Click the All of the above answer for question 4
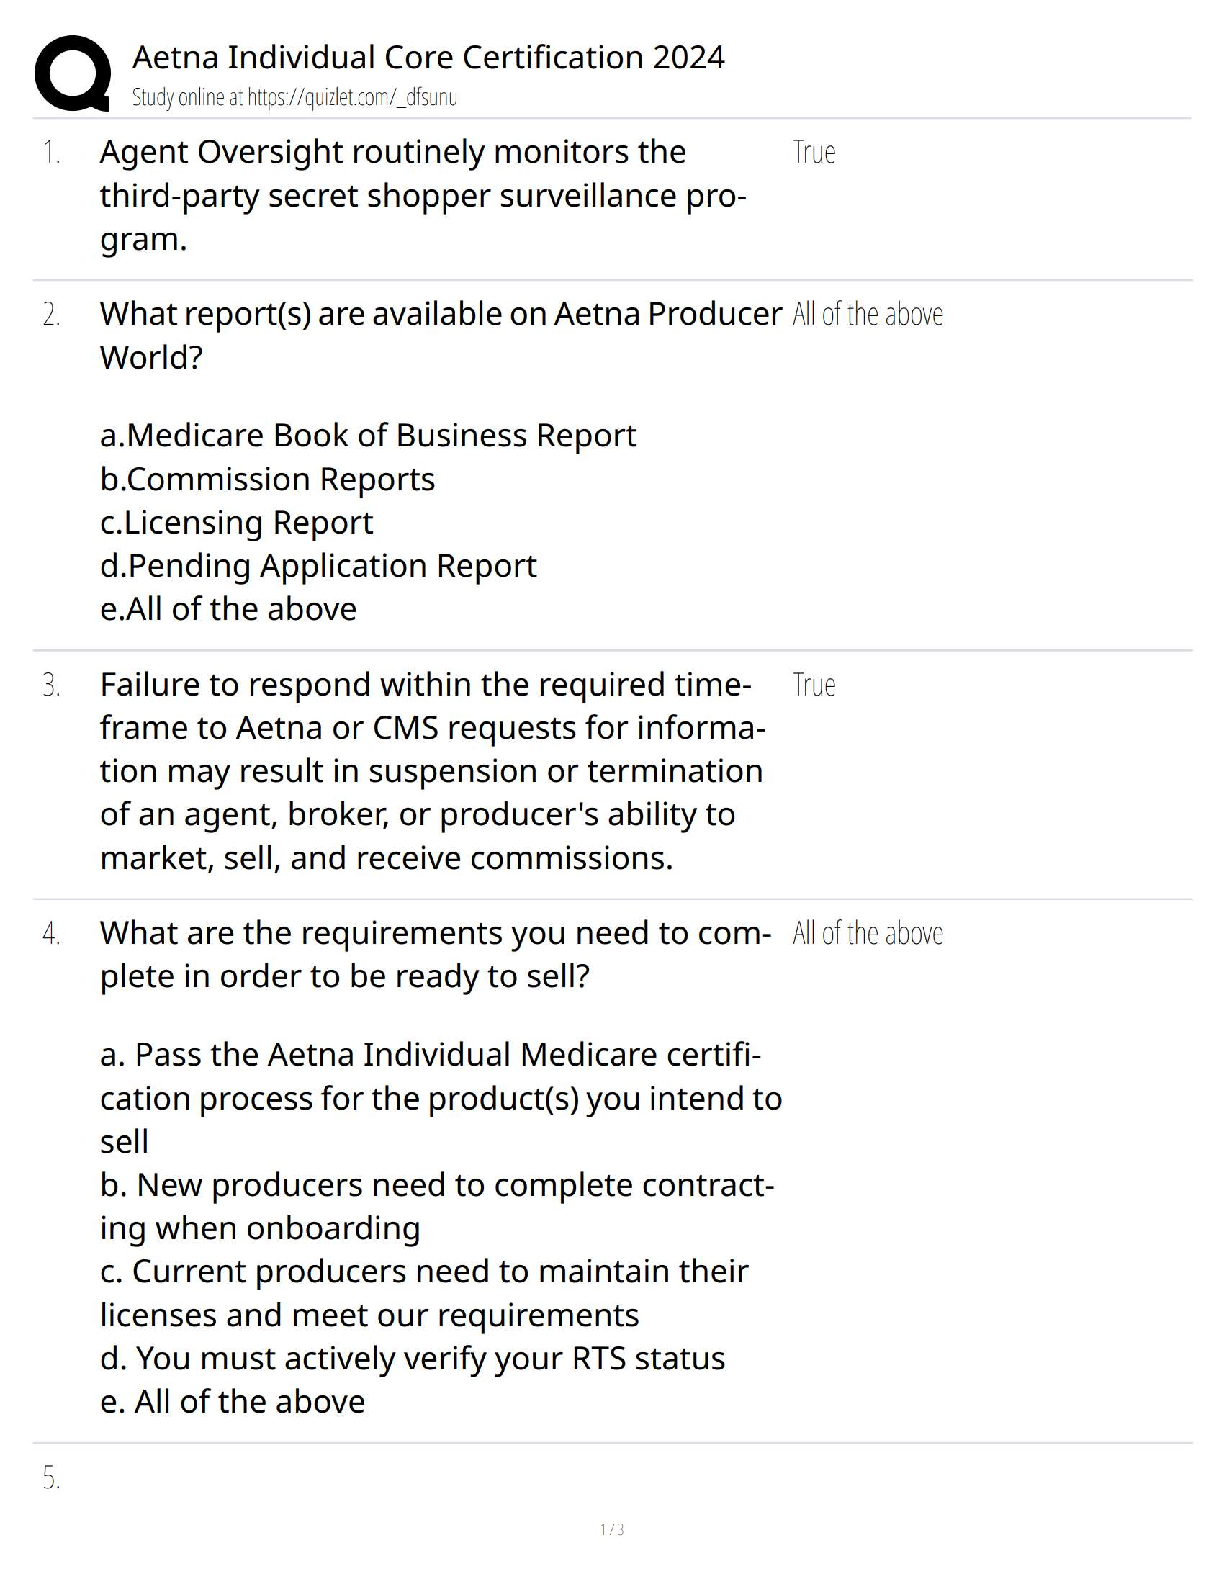 (x=868, y=933)
